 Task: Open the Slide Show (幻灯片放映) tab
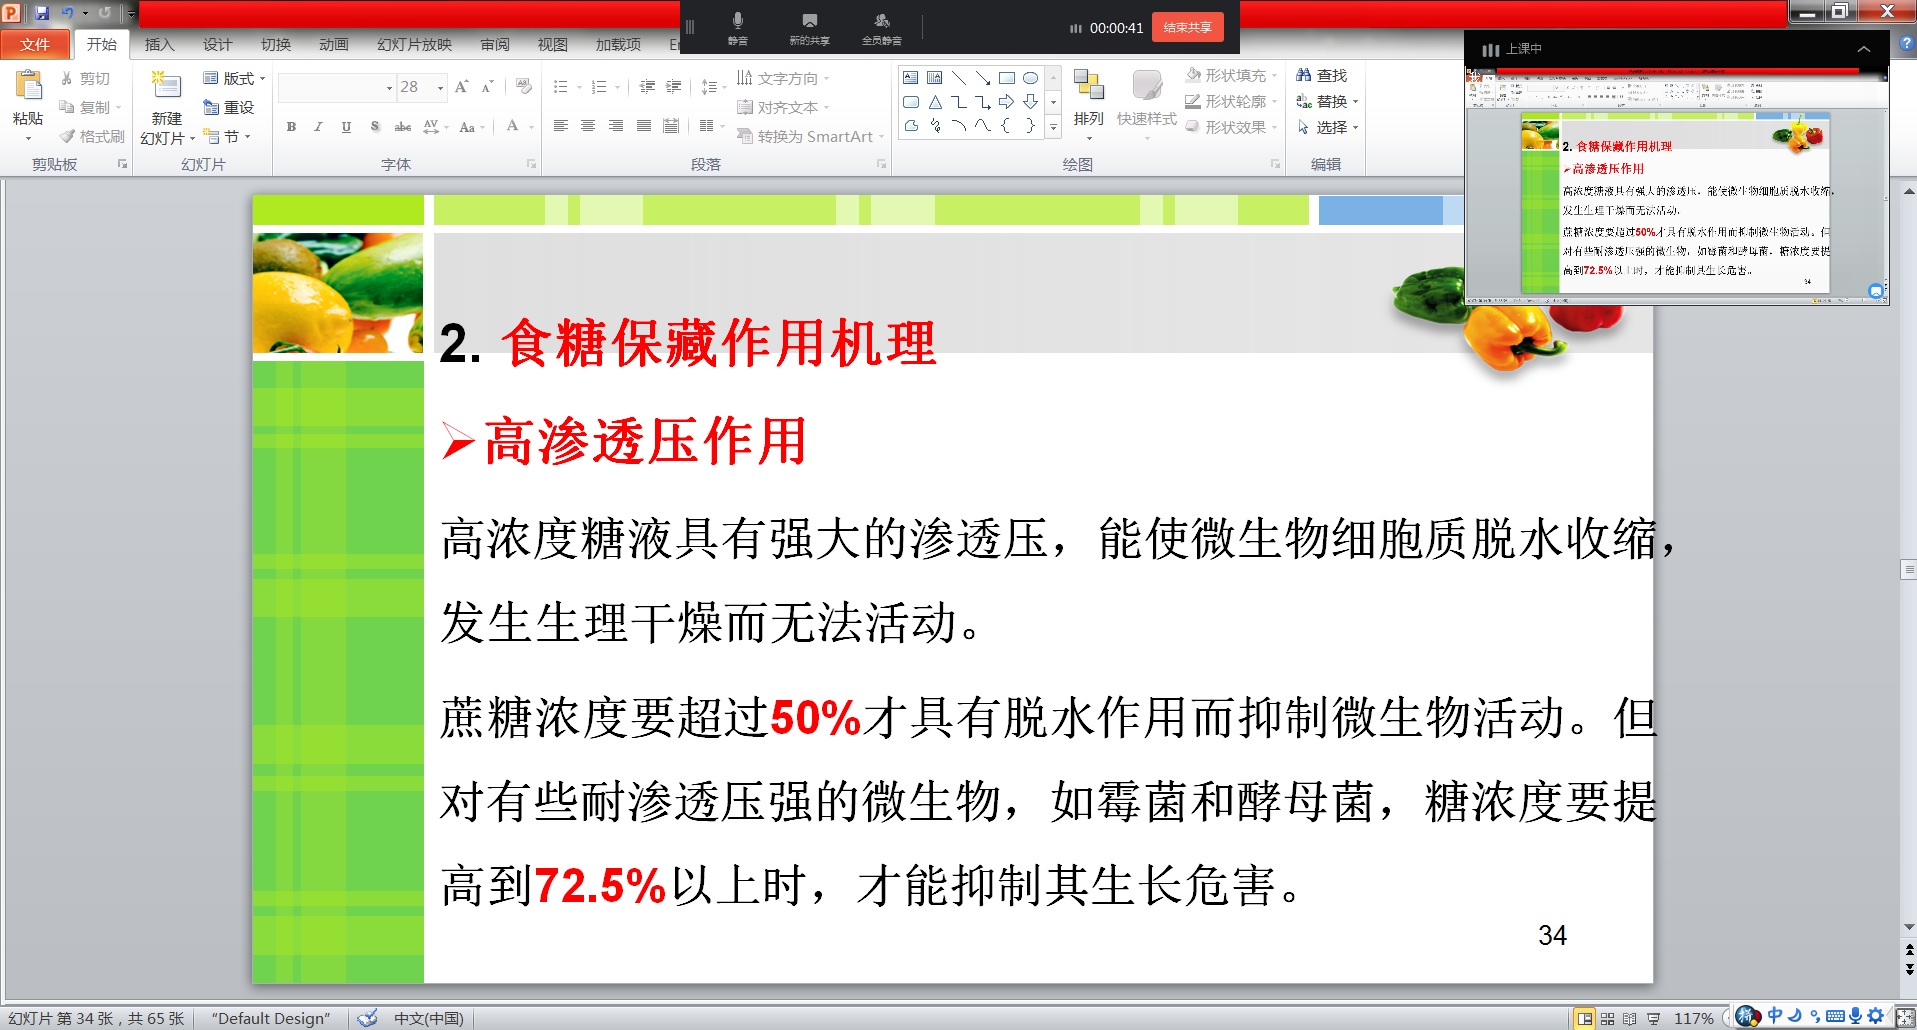pos(414,45)
